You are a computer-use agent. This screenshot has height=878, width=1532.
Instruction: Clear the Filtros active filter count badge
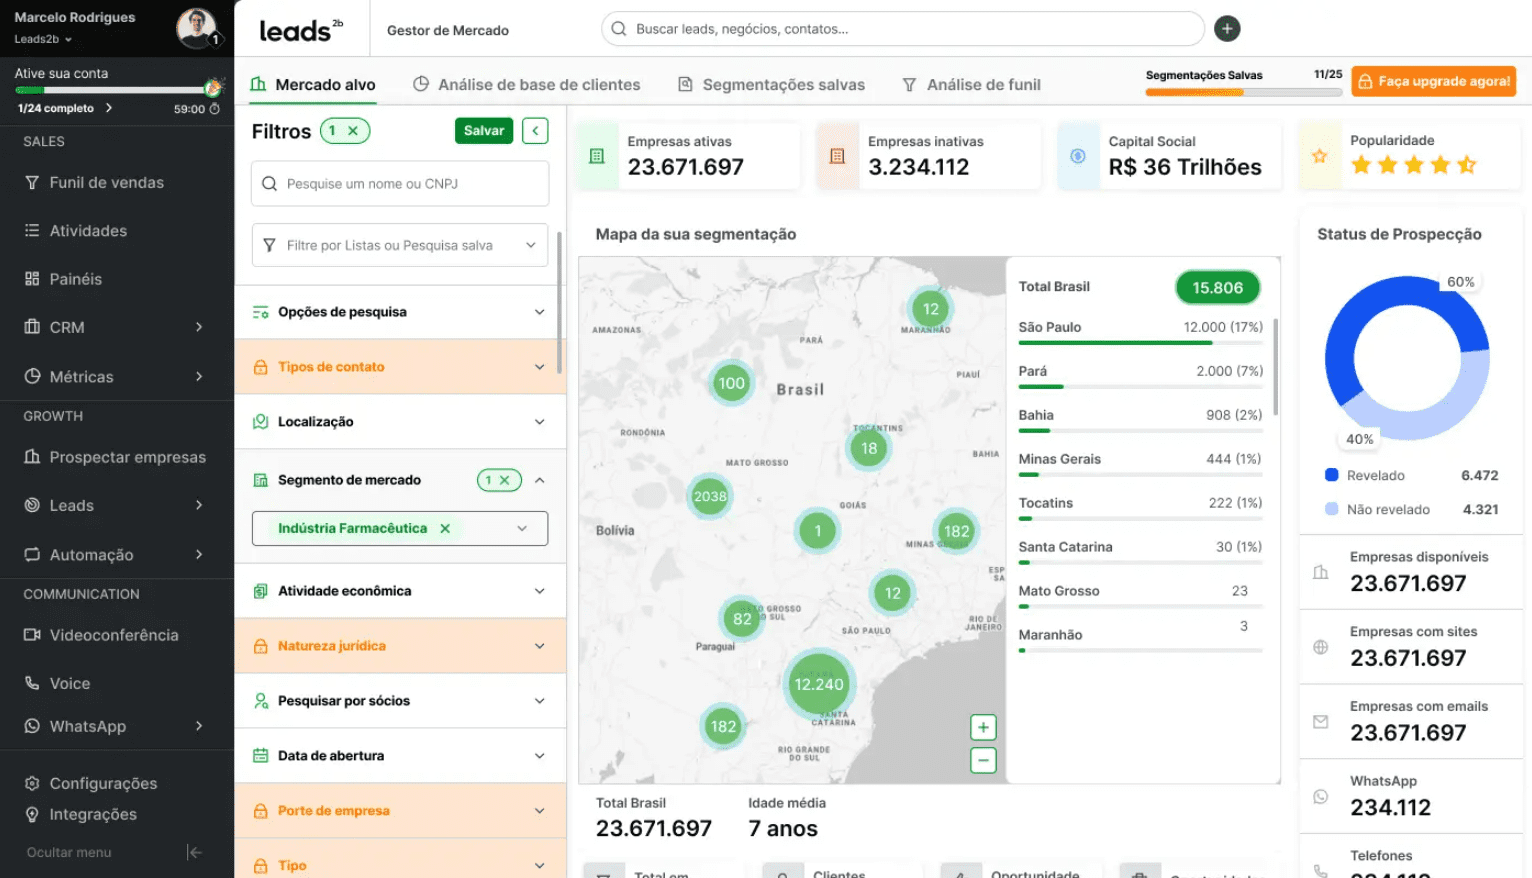(x=353, y=131)
